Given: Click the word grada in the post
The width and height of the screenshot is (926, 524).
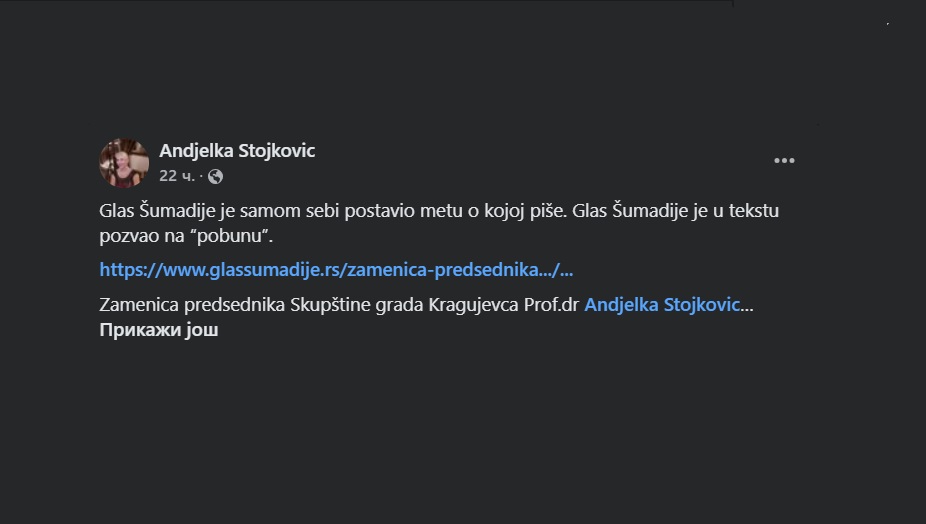Looking at the screenshot, I should (x=393, y=305).
